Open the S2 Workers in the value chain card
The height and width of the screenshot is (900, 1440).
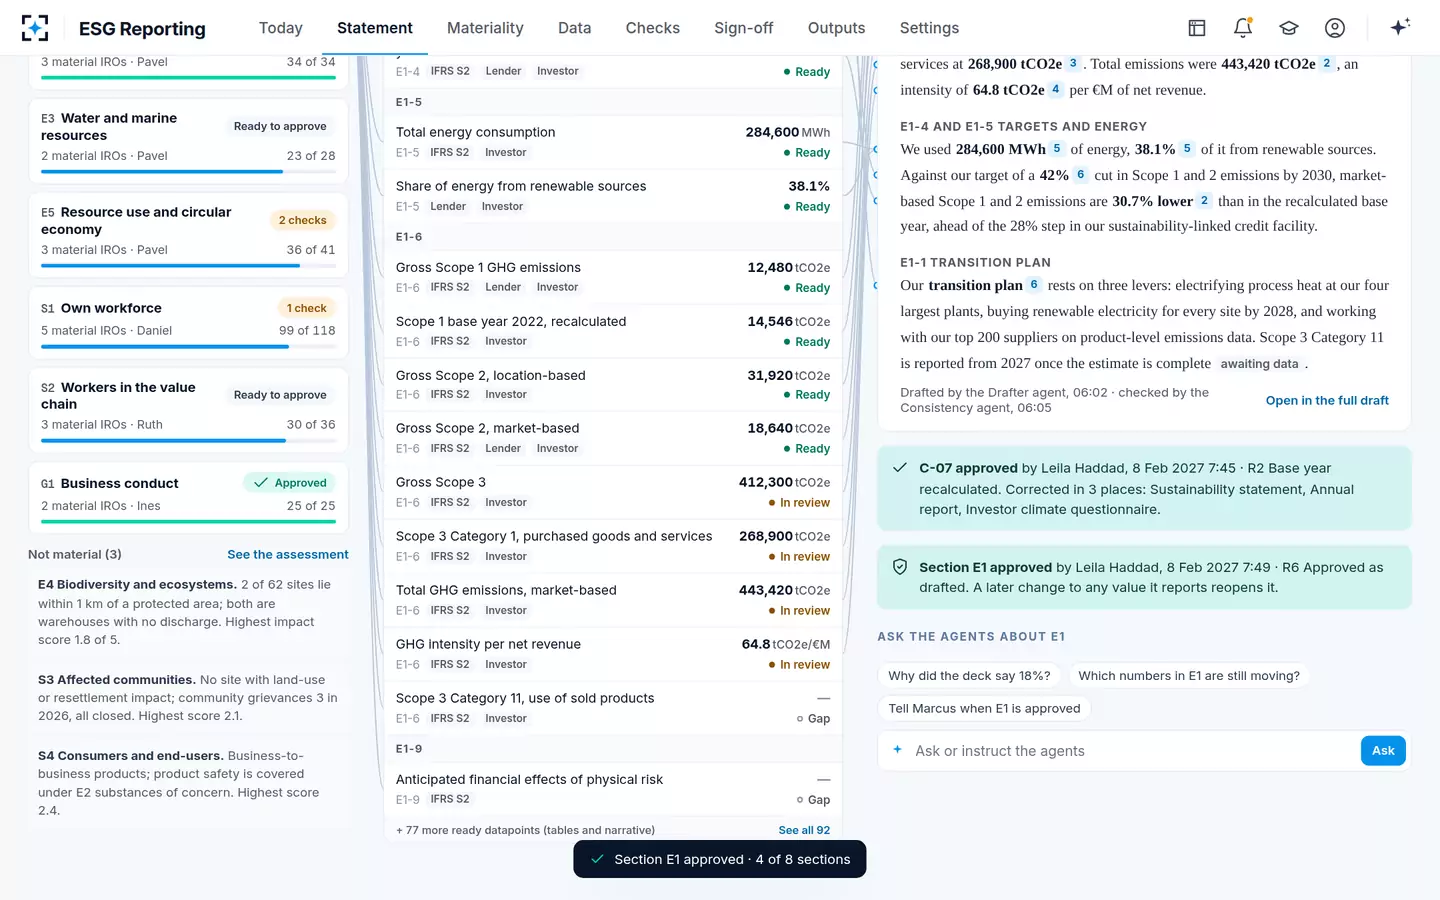pyautogui.click(x=188, y=410)
